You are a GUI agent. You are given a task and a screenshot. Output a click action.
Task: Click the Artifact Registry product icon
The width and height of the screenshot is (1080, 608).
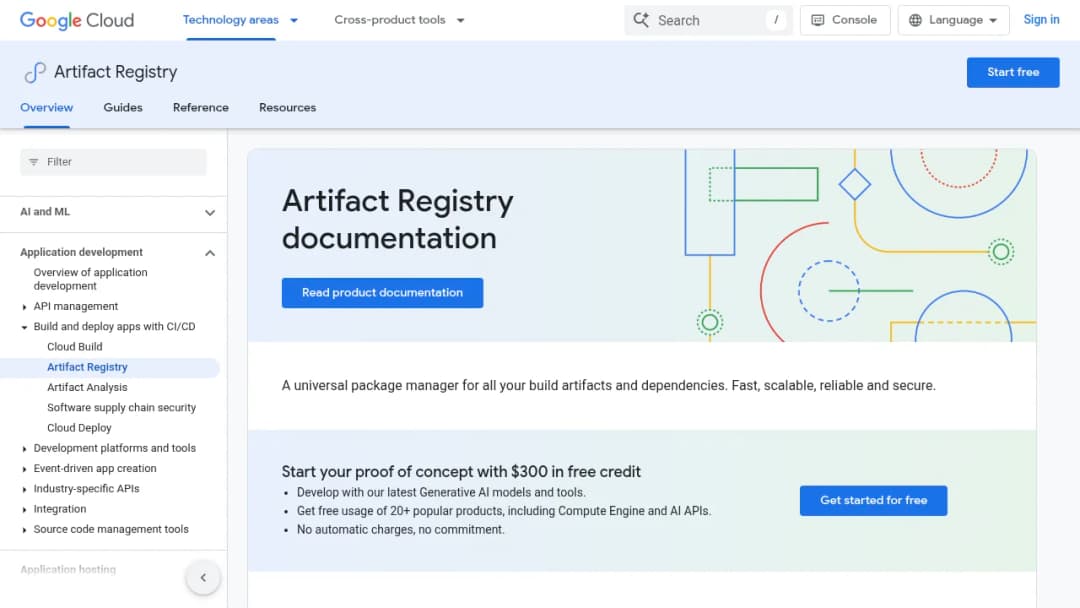point(34,72)
